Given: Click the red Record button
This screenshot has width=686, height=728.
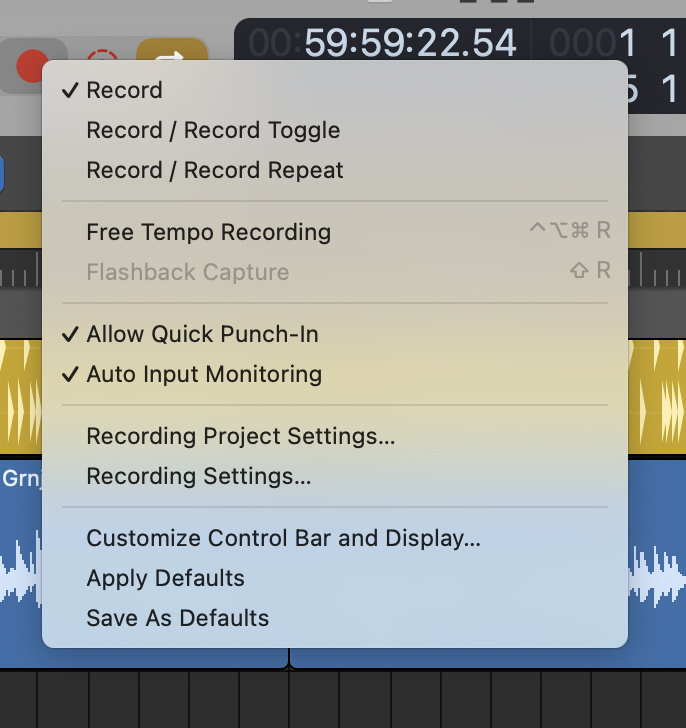Looking at the screenshot, I should click(33, 65).
